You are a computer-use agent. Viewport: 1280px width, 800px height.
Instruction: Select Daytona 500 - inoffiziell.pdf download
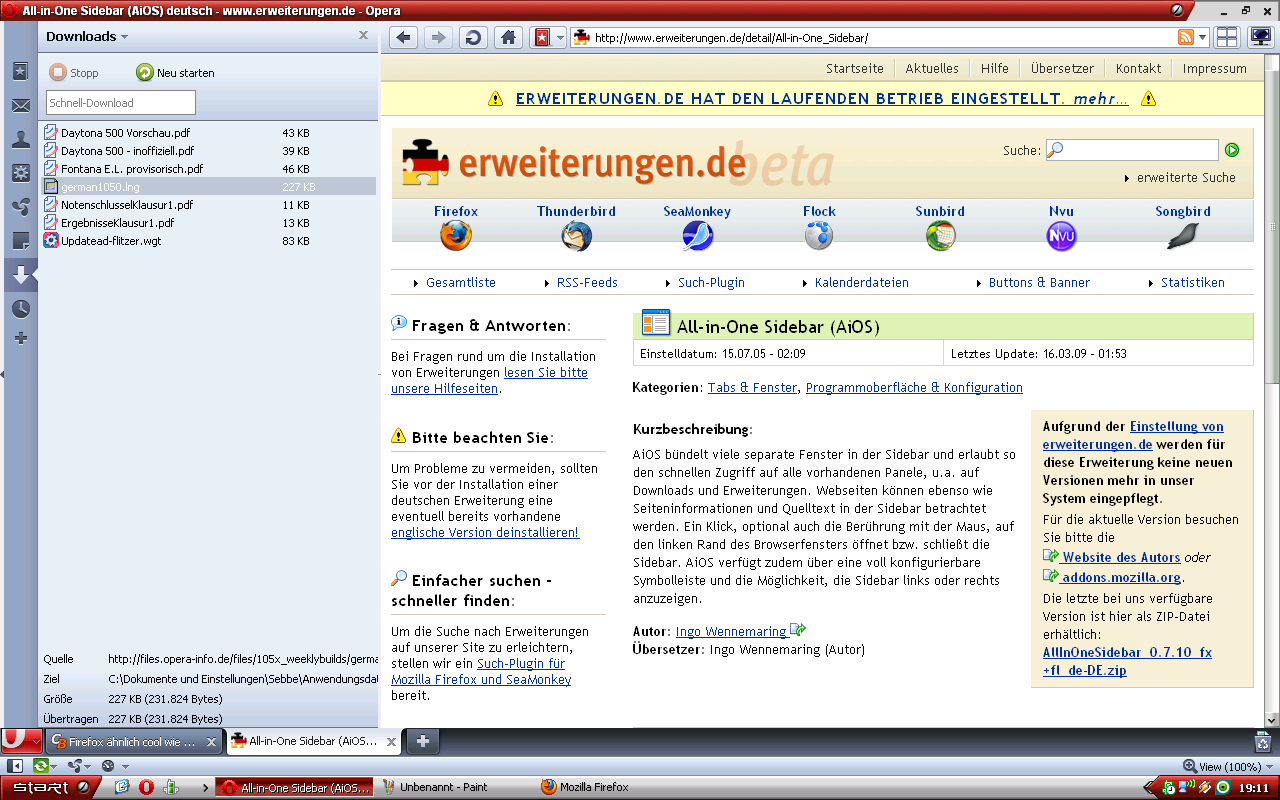point(209,151)
